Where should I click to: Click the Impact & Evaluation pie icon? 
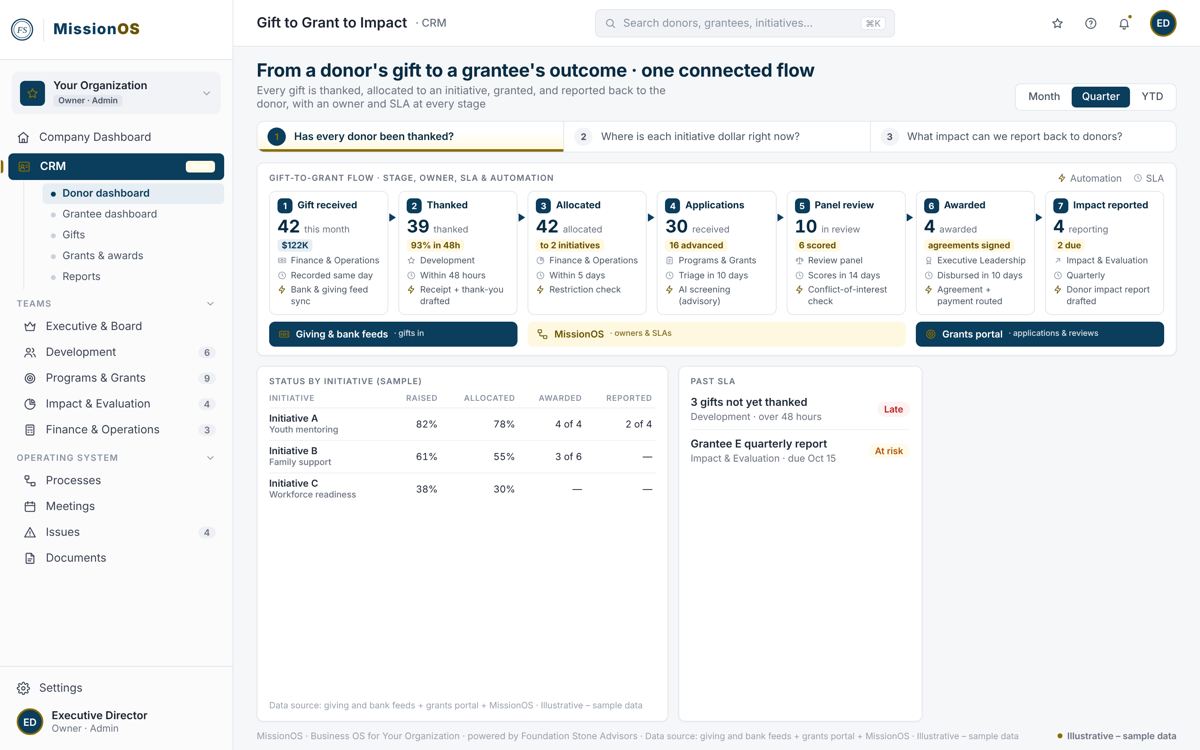[30, 404]
